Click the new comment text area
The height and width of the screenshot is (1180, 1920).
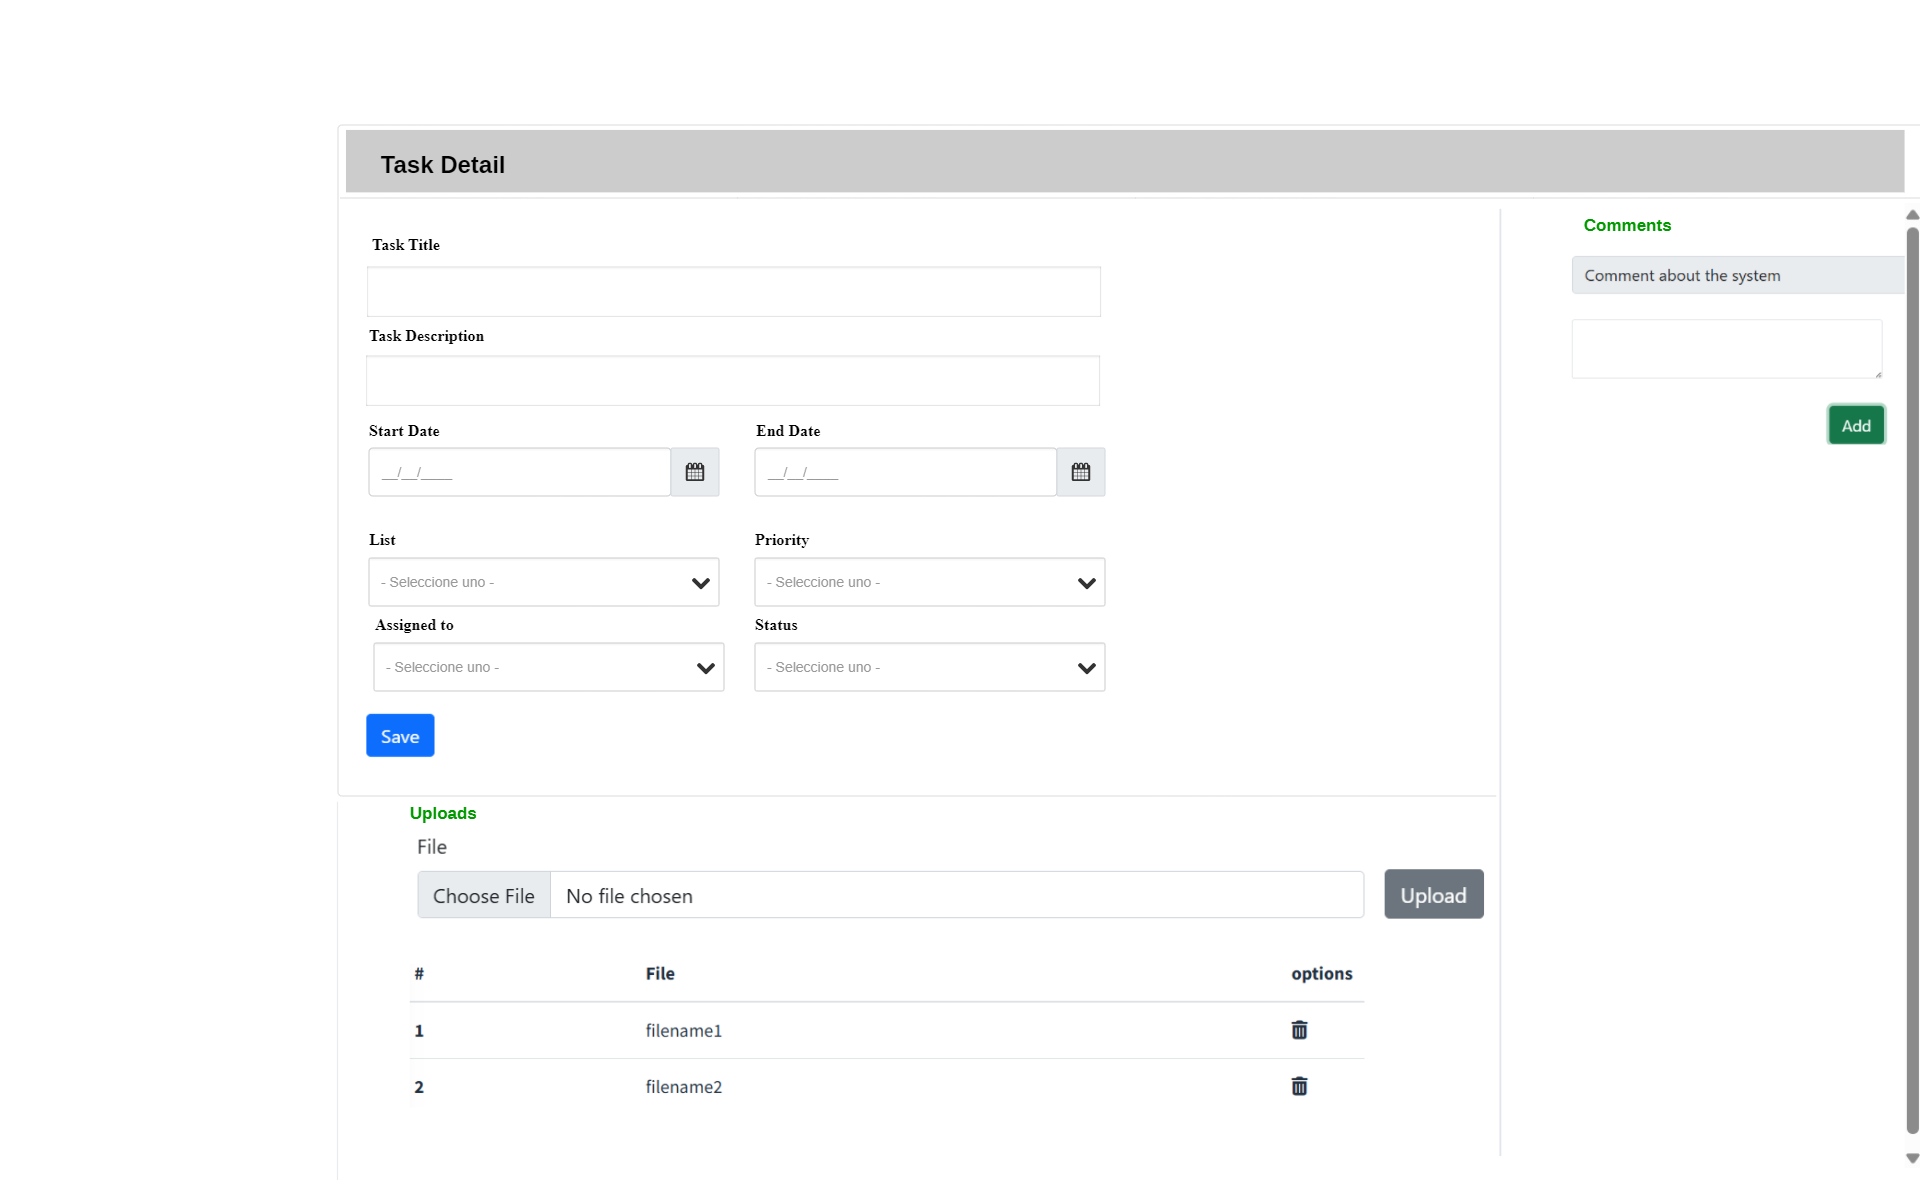(1726, 349)
